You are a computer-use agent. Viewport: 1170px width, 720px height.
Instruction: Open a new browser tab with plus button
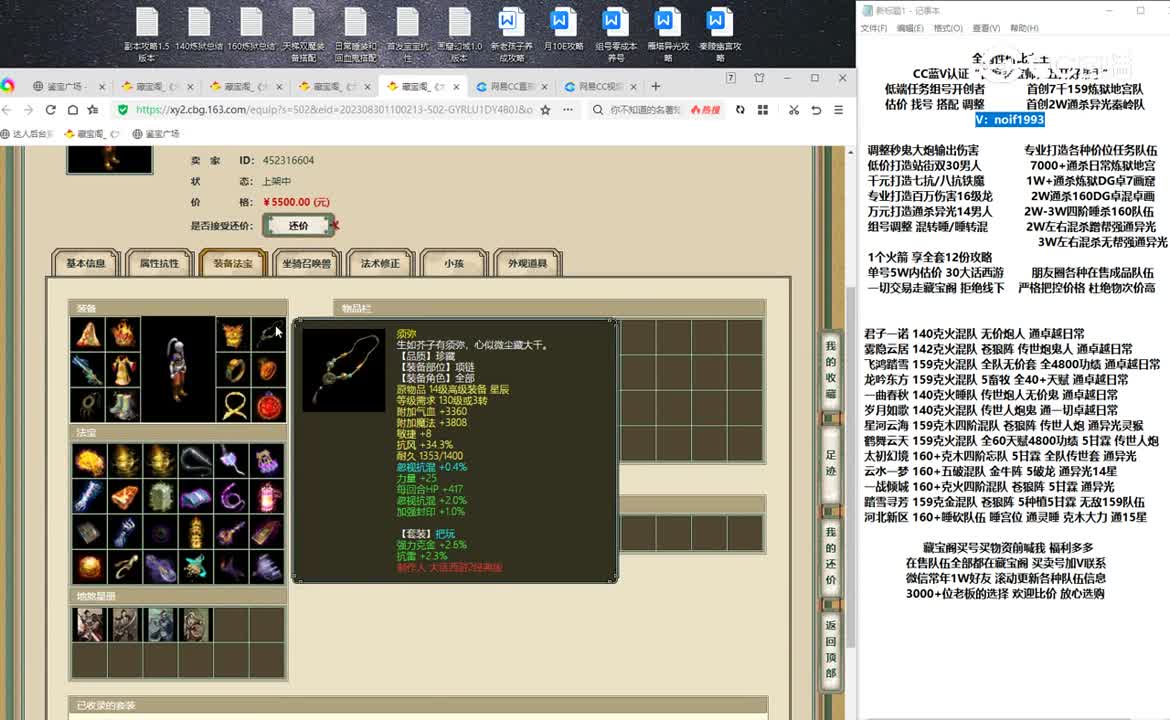[656, 87]
